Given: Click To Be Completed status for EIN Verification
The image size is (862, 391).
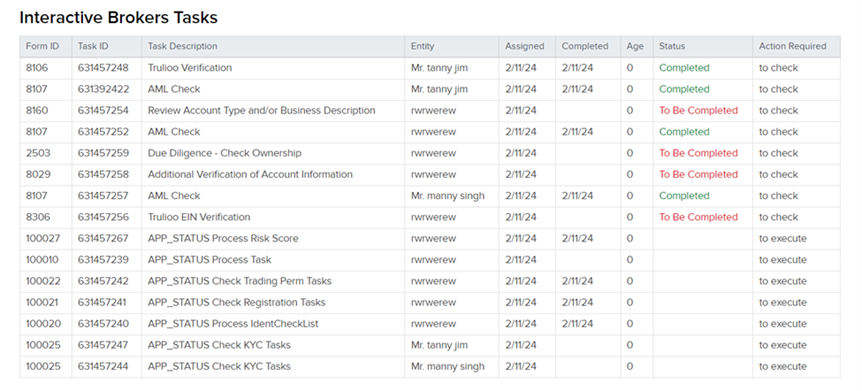Looking at the screenshot, I should pos(698,217).
